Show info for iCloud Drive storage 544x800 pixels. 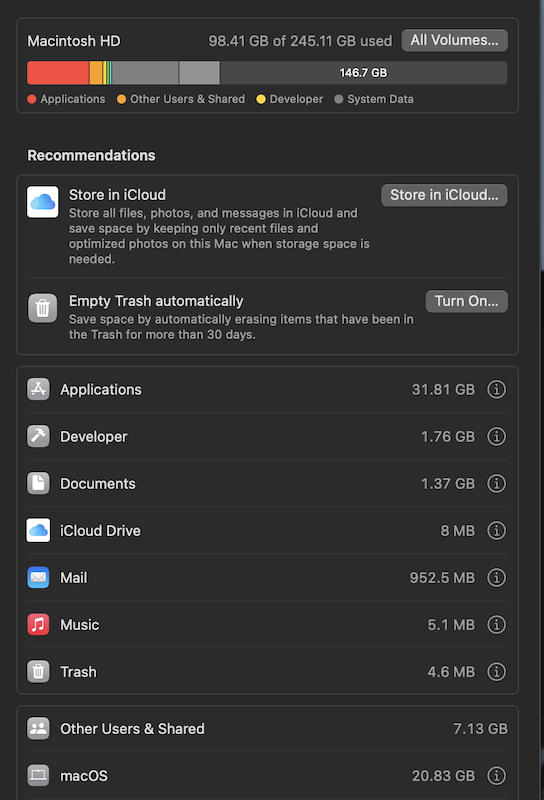click(497, 530)
